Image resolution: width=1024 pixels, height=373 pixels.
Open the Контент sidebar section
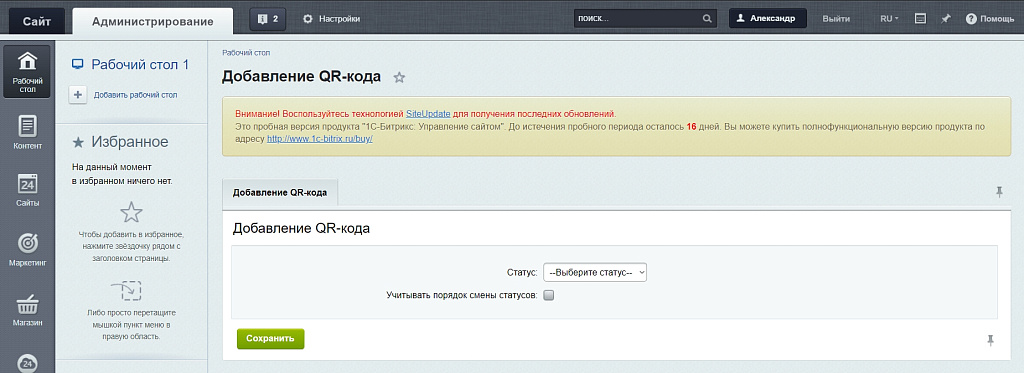(27, 132)
